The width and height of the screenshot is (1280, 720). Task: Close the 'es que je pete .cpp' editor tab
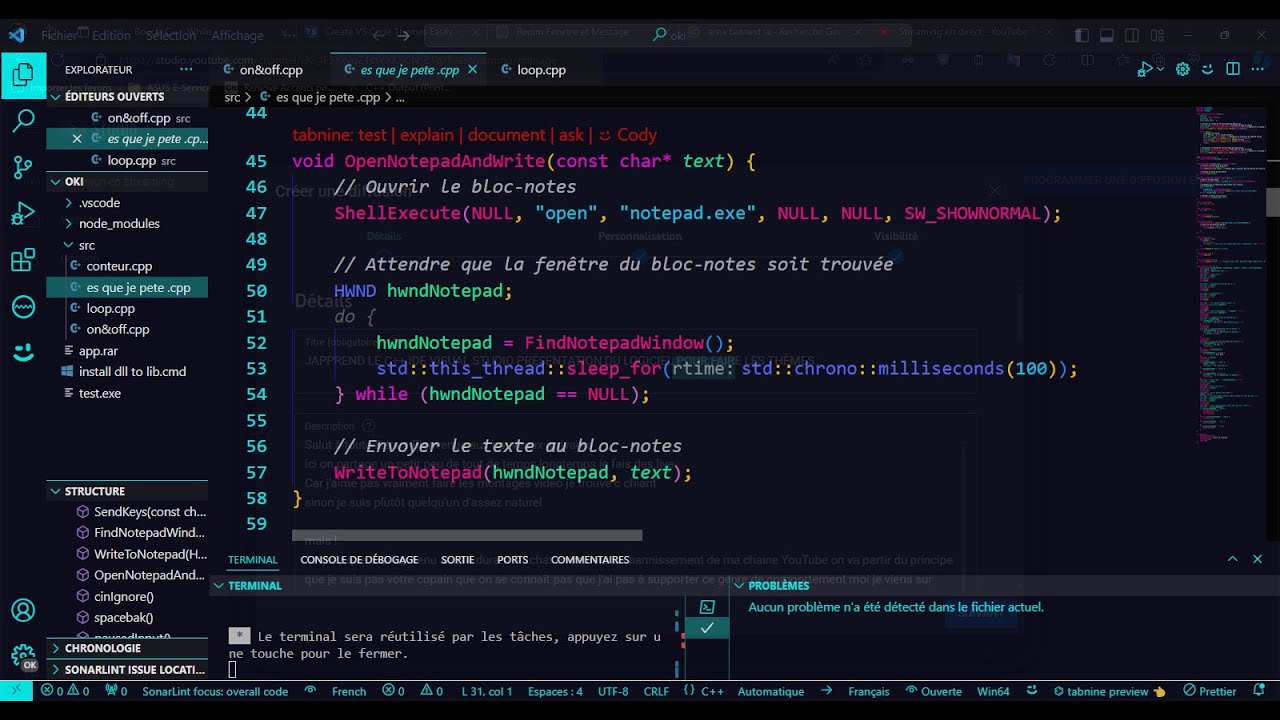pyautogui.click(x=472, y=70)
